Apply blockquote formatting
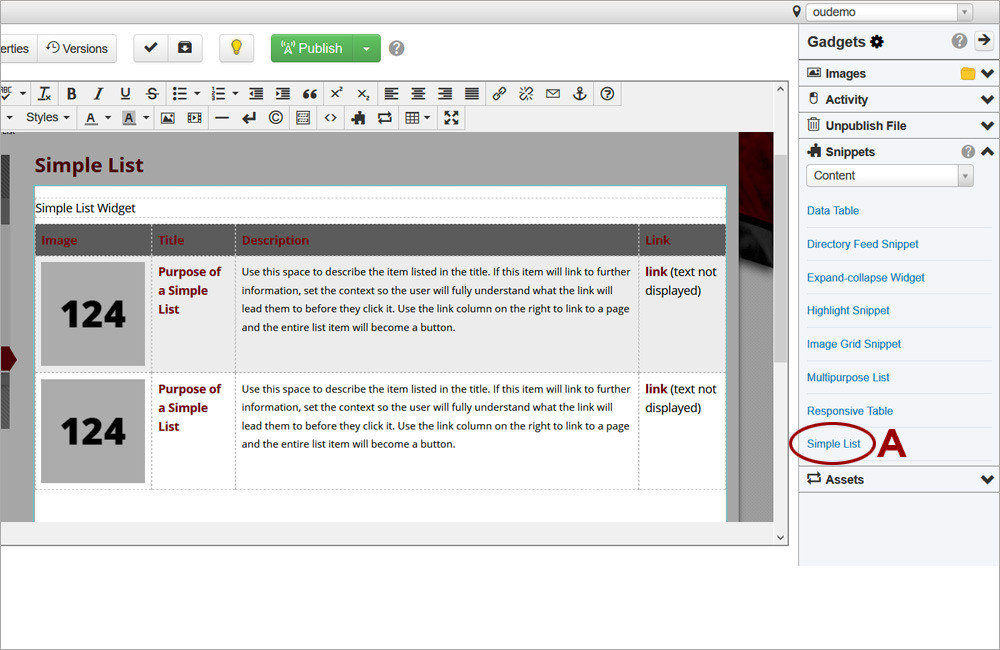 [x=310, y=94]
